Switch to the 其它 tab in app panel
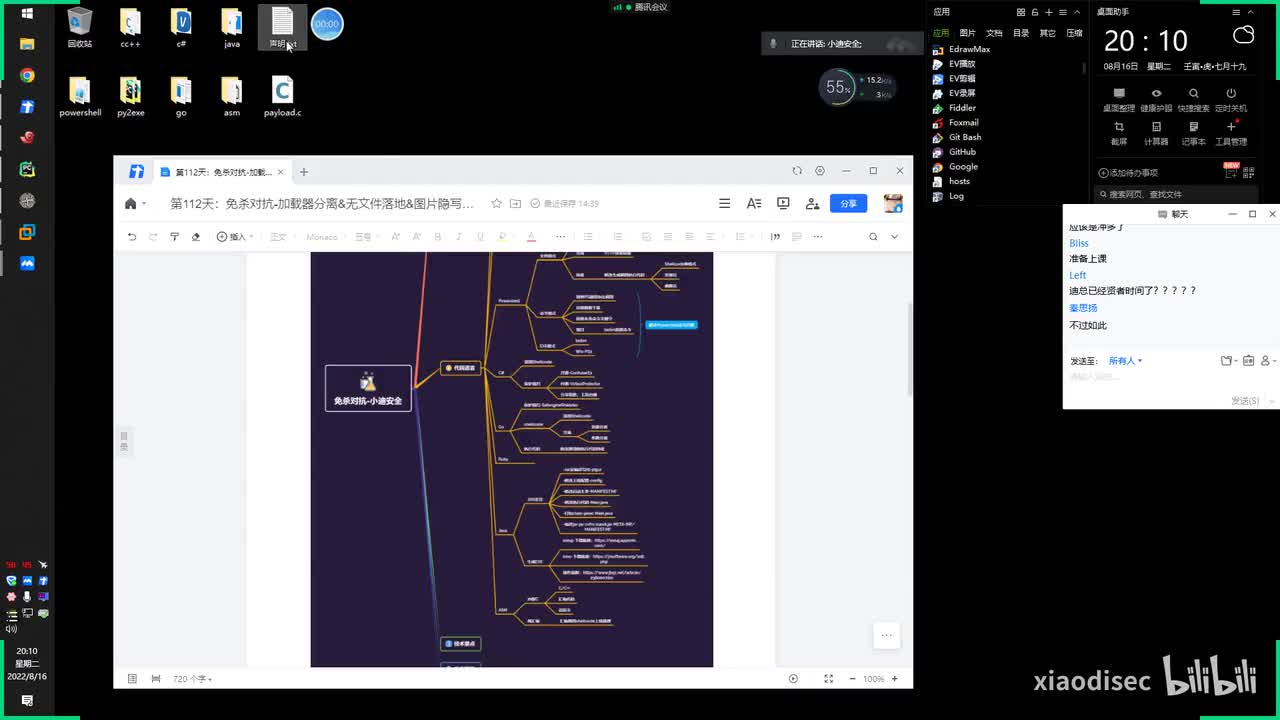 [1047, 33]
